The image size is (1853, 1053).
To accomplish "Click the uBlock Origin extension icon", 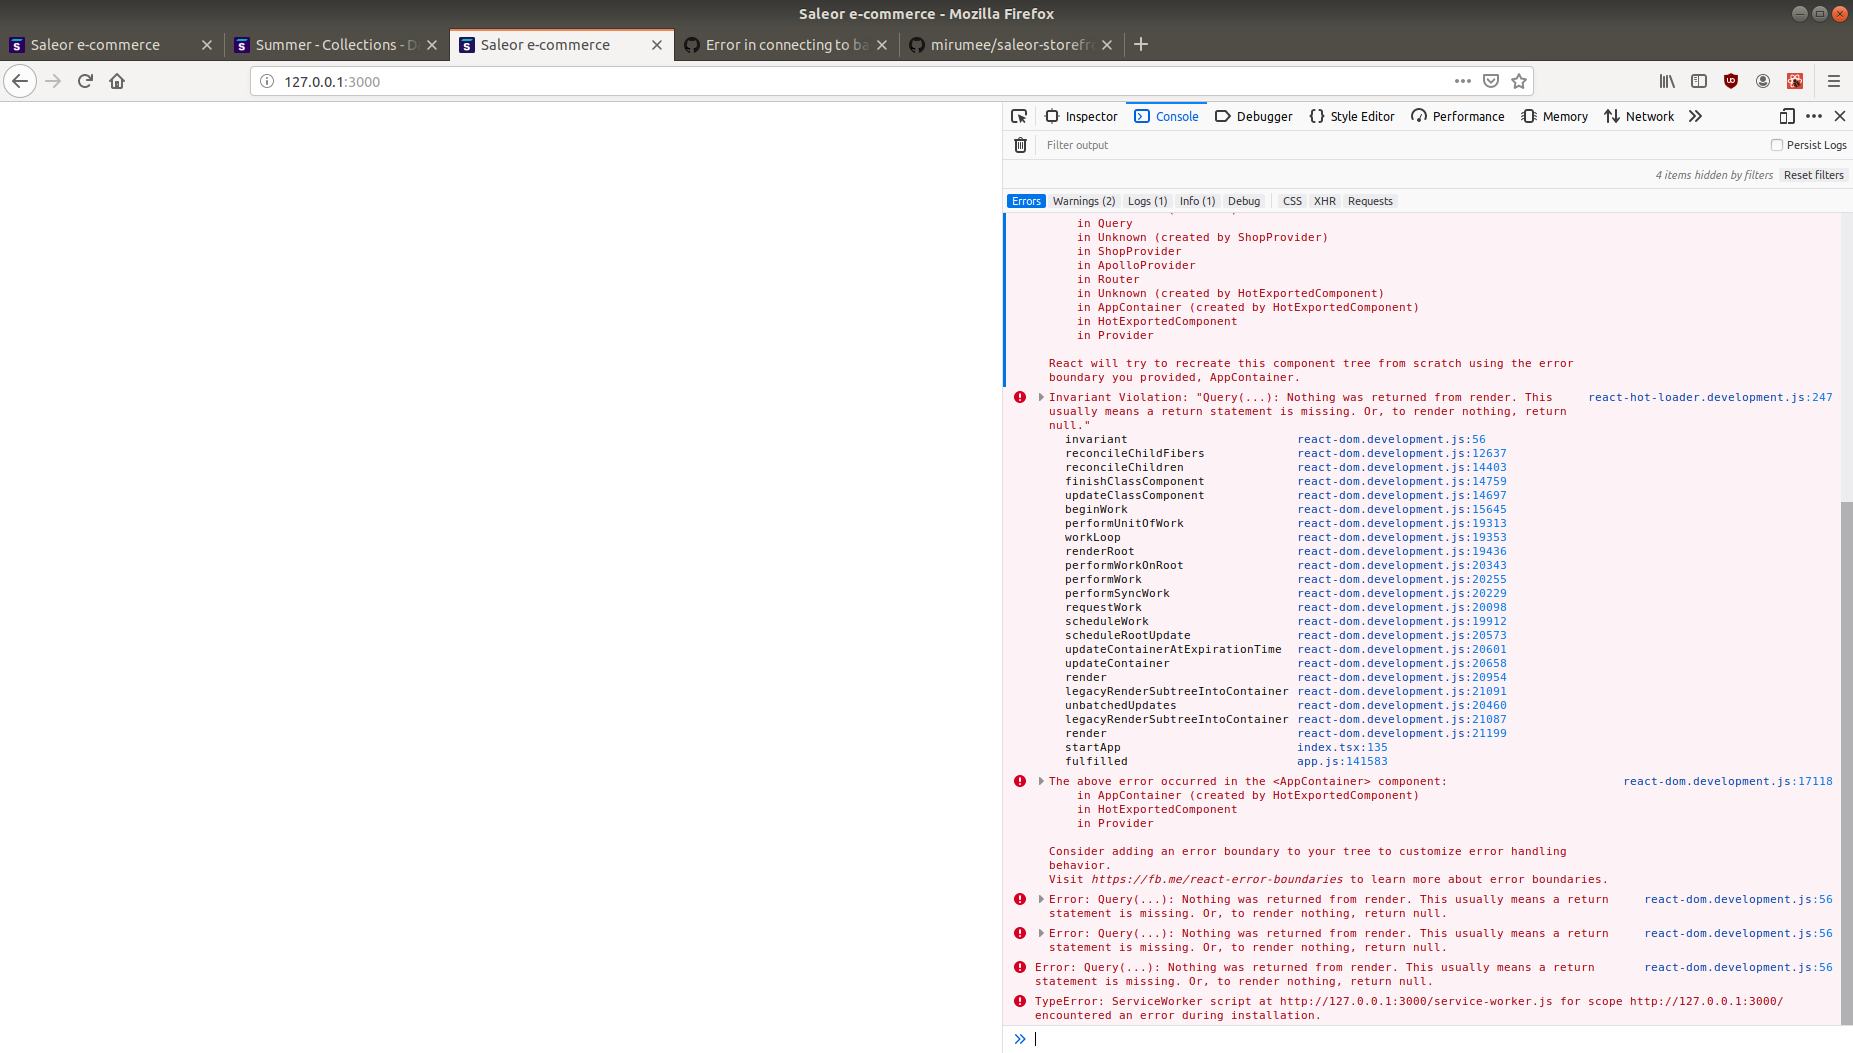I will tap(1731, 81).
